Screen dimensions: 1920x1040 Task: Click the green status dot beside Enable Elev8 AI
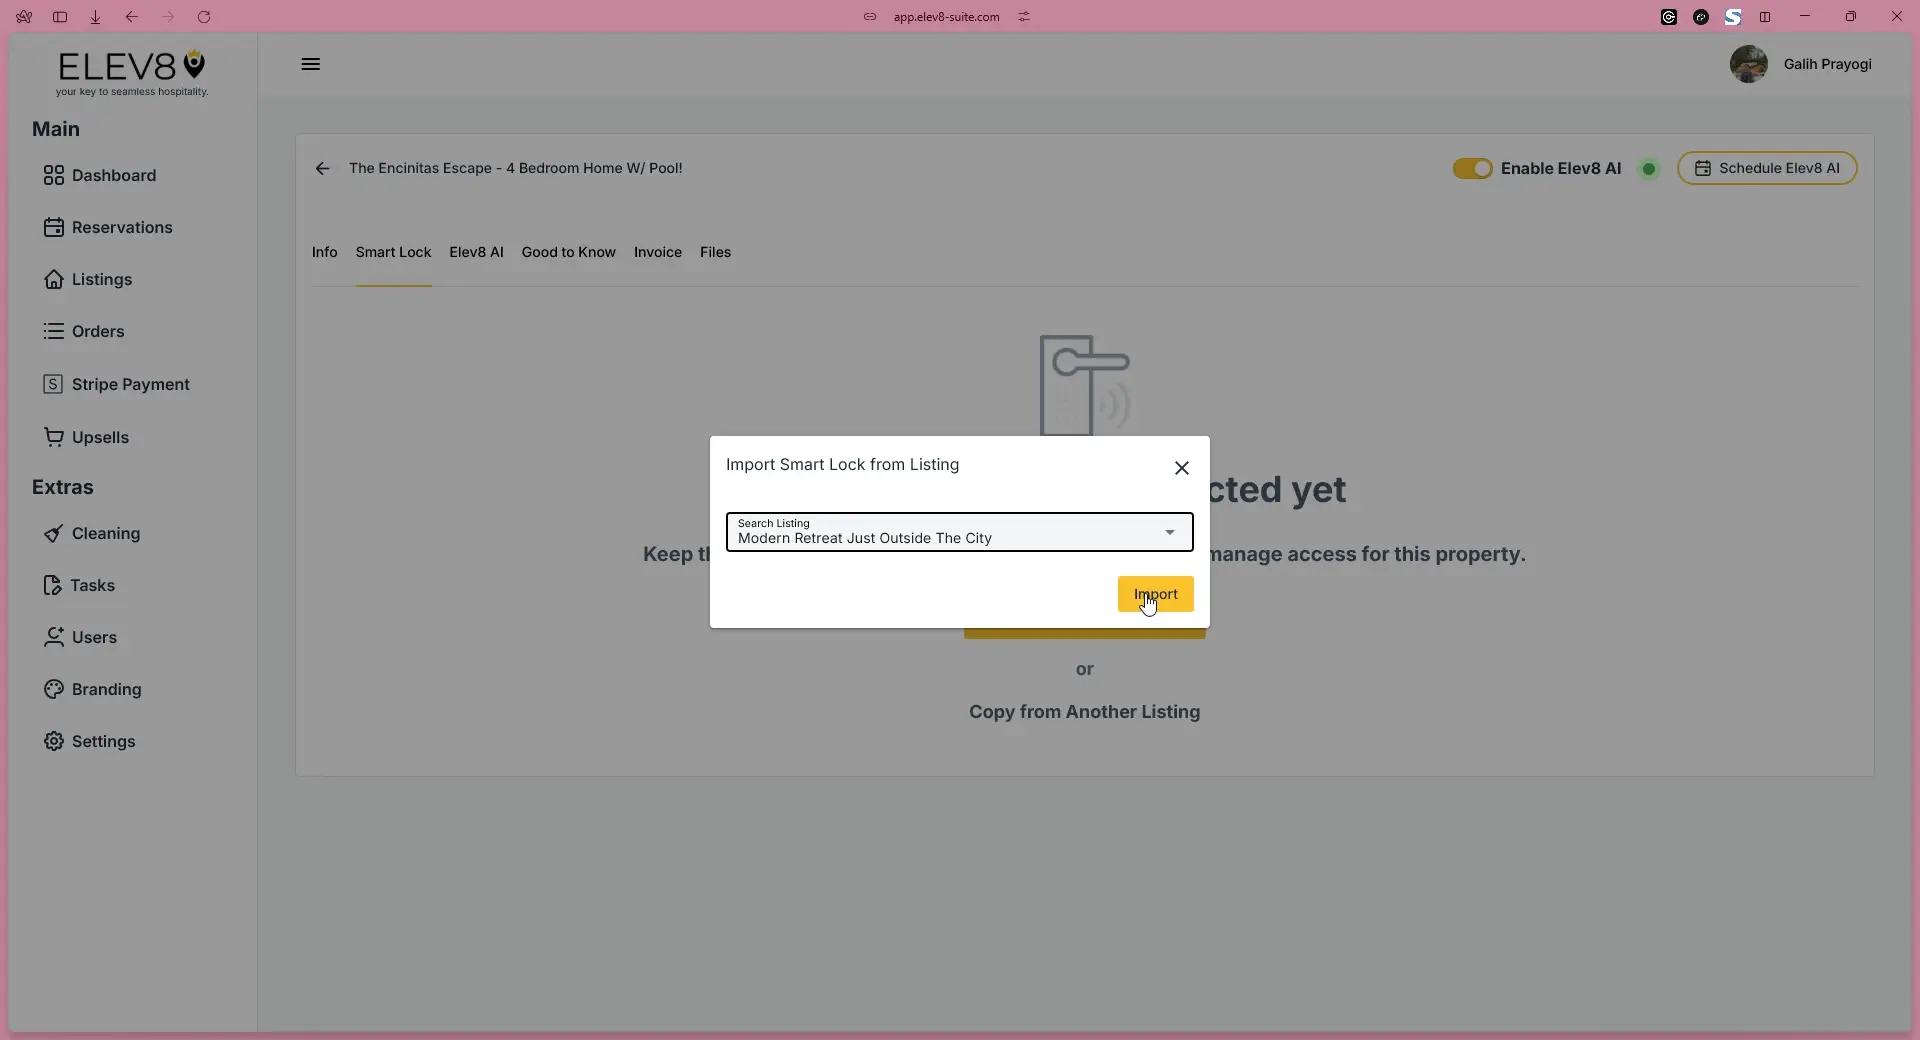click(1648, 168)
